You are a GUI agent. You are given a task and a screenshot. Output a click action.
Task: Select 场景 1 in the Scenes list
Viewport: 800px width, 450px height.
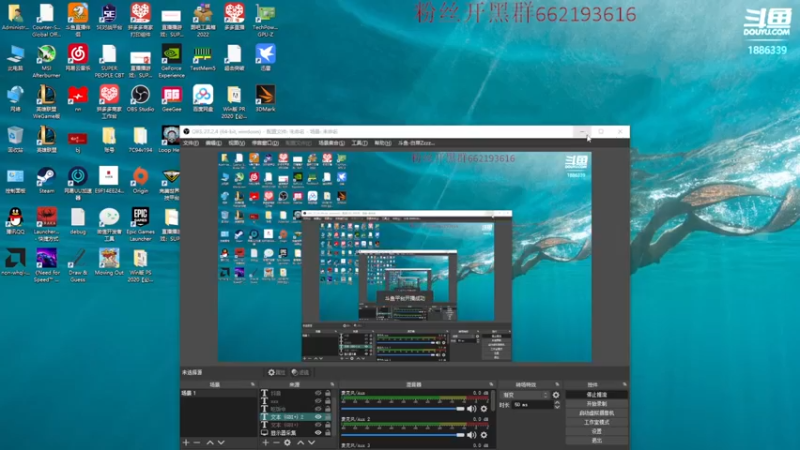(x=219, y=393)
